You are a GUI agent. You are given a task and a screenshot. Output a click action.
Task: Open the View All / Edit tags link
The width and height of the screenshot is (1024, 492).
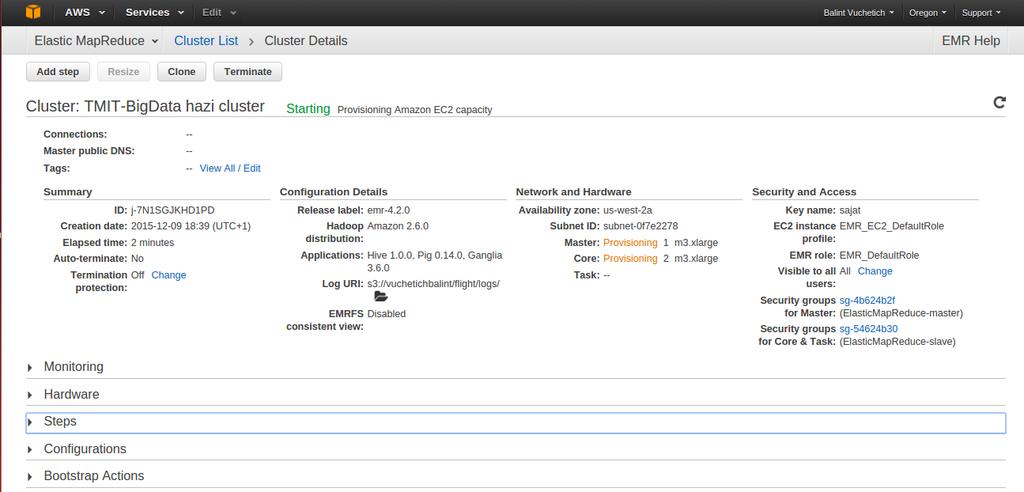[x=230, y=168]
